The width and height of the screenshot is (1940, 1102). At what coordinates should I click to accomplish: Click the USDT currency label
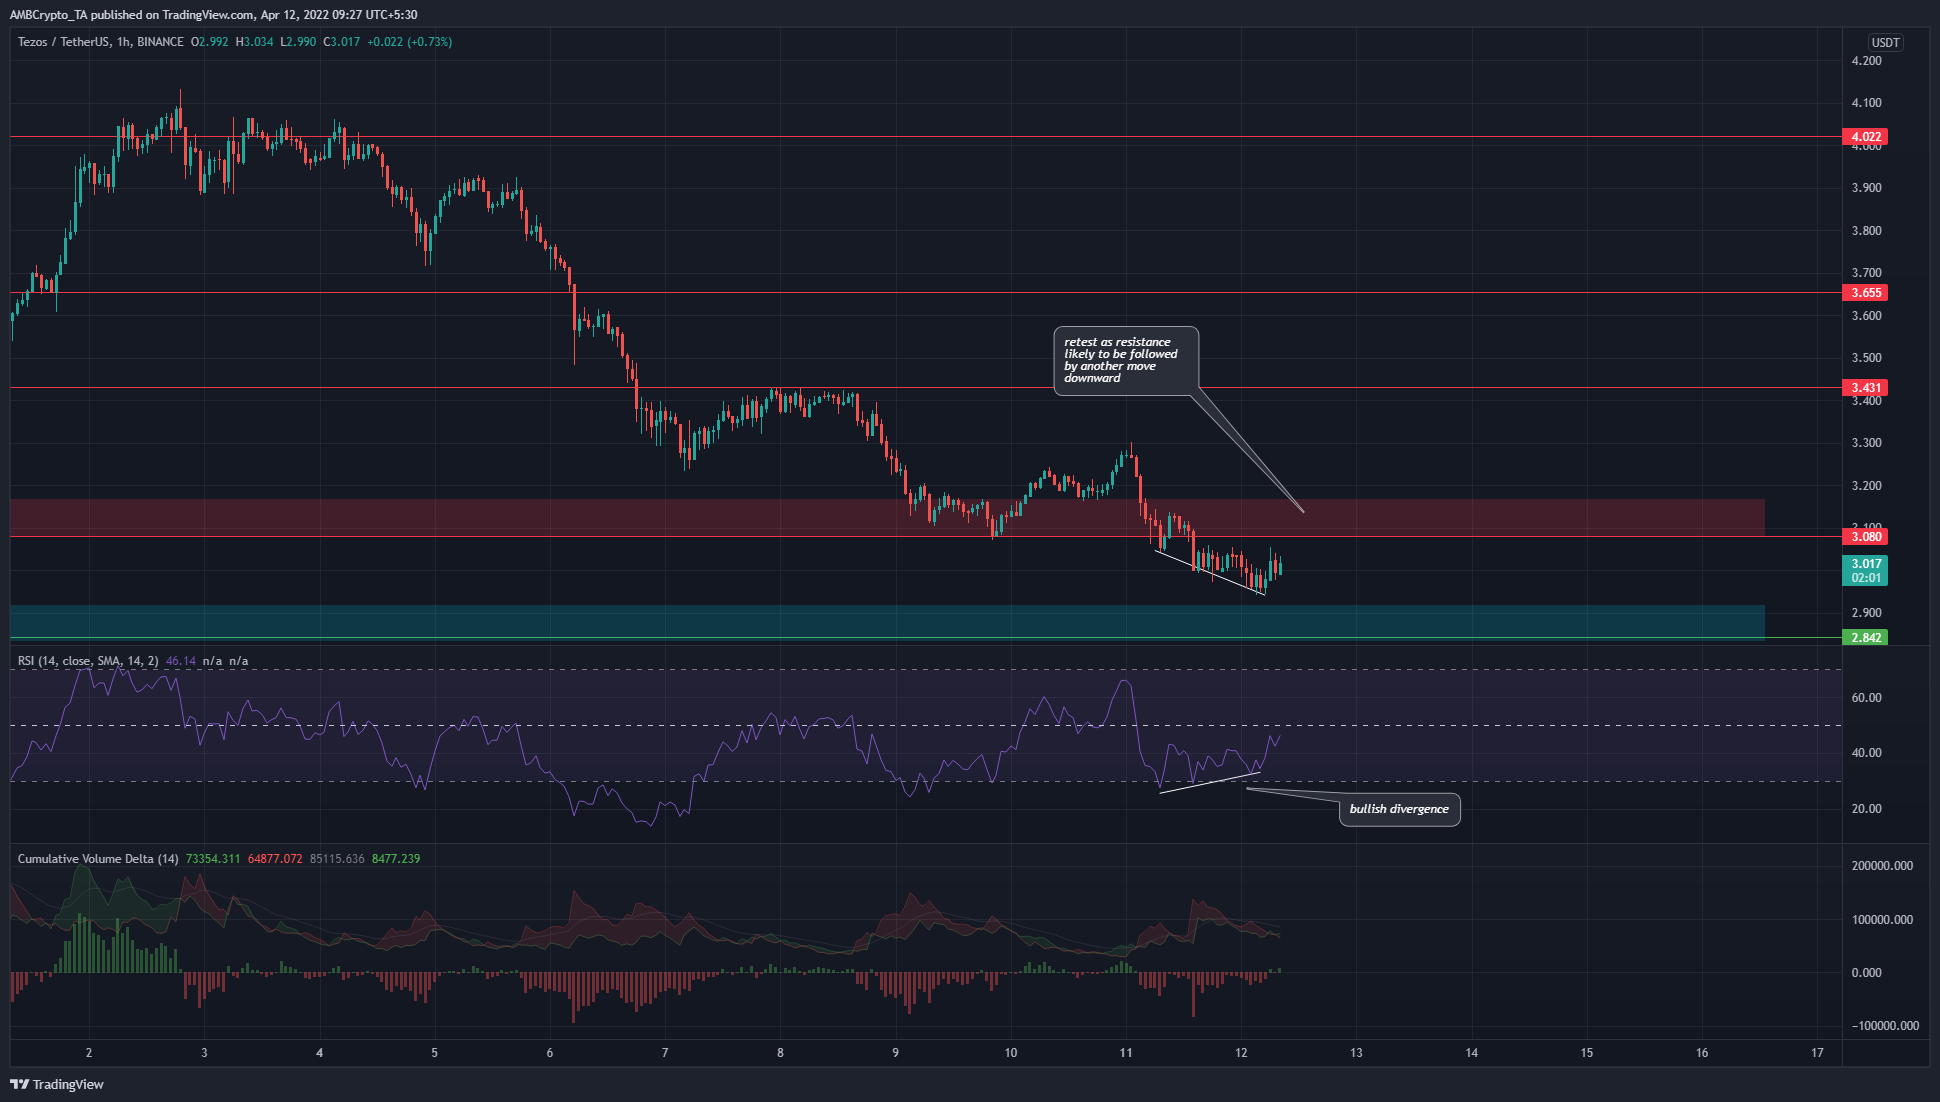point(1885,43)
